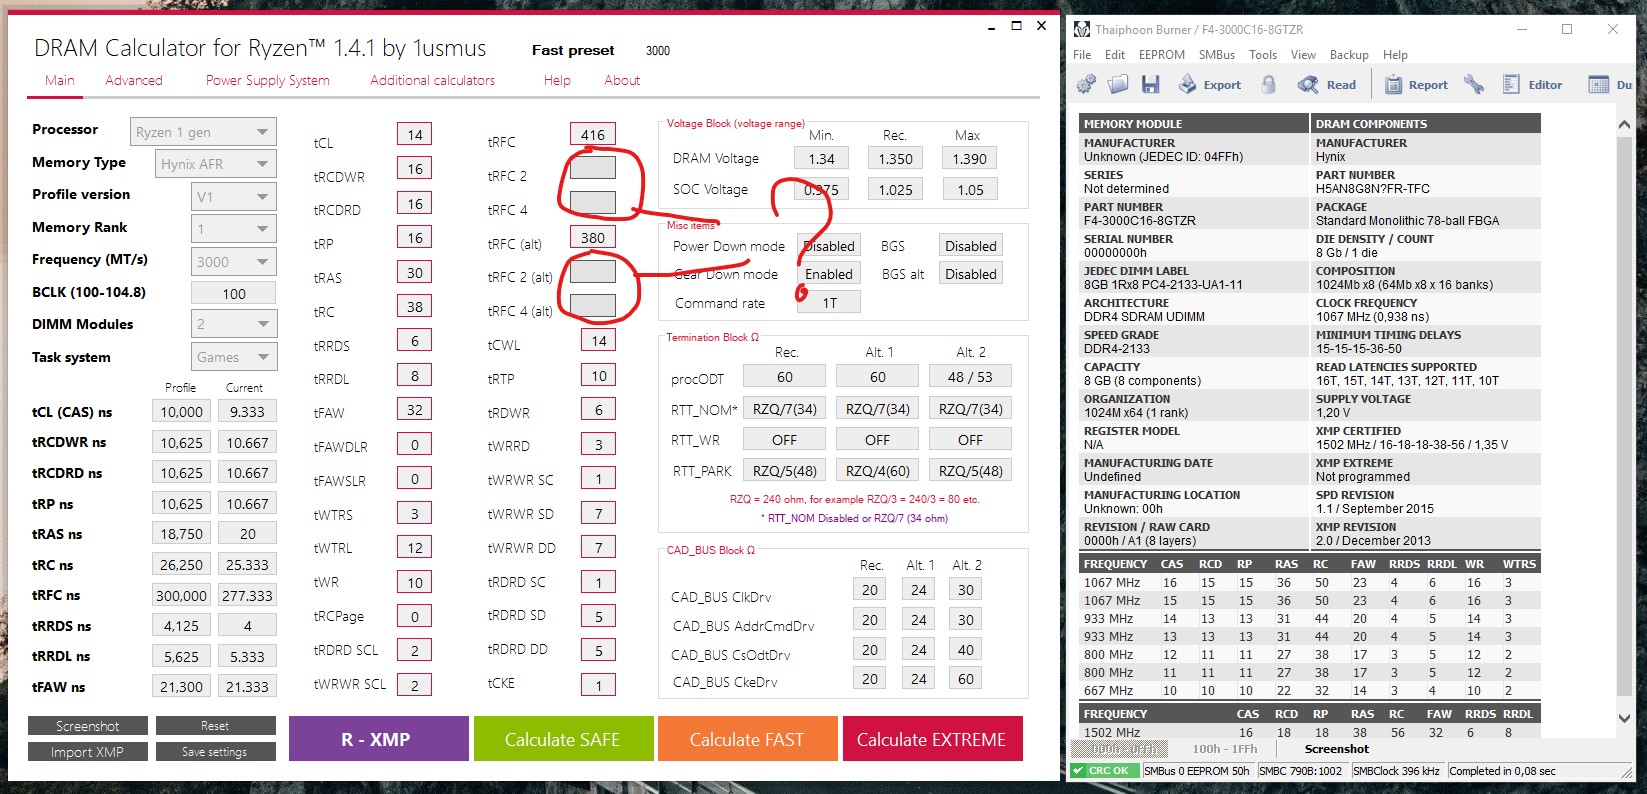Image resolution: width=1647 pixels, height=794 pixels.
Task: Open the Memory Rank dropdown
Action: (233, 229)
